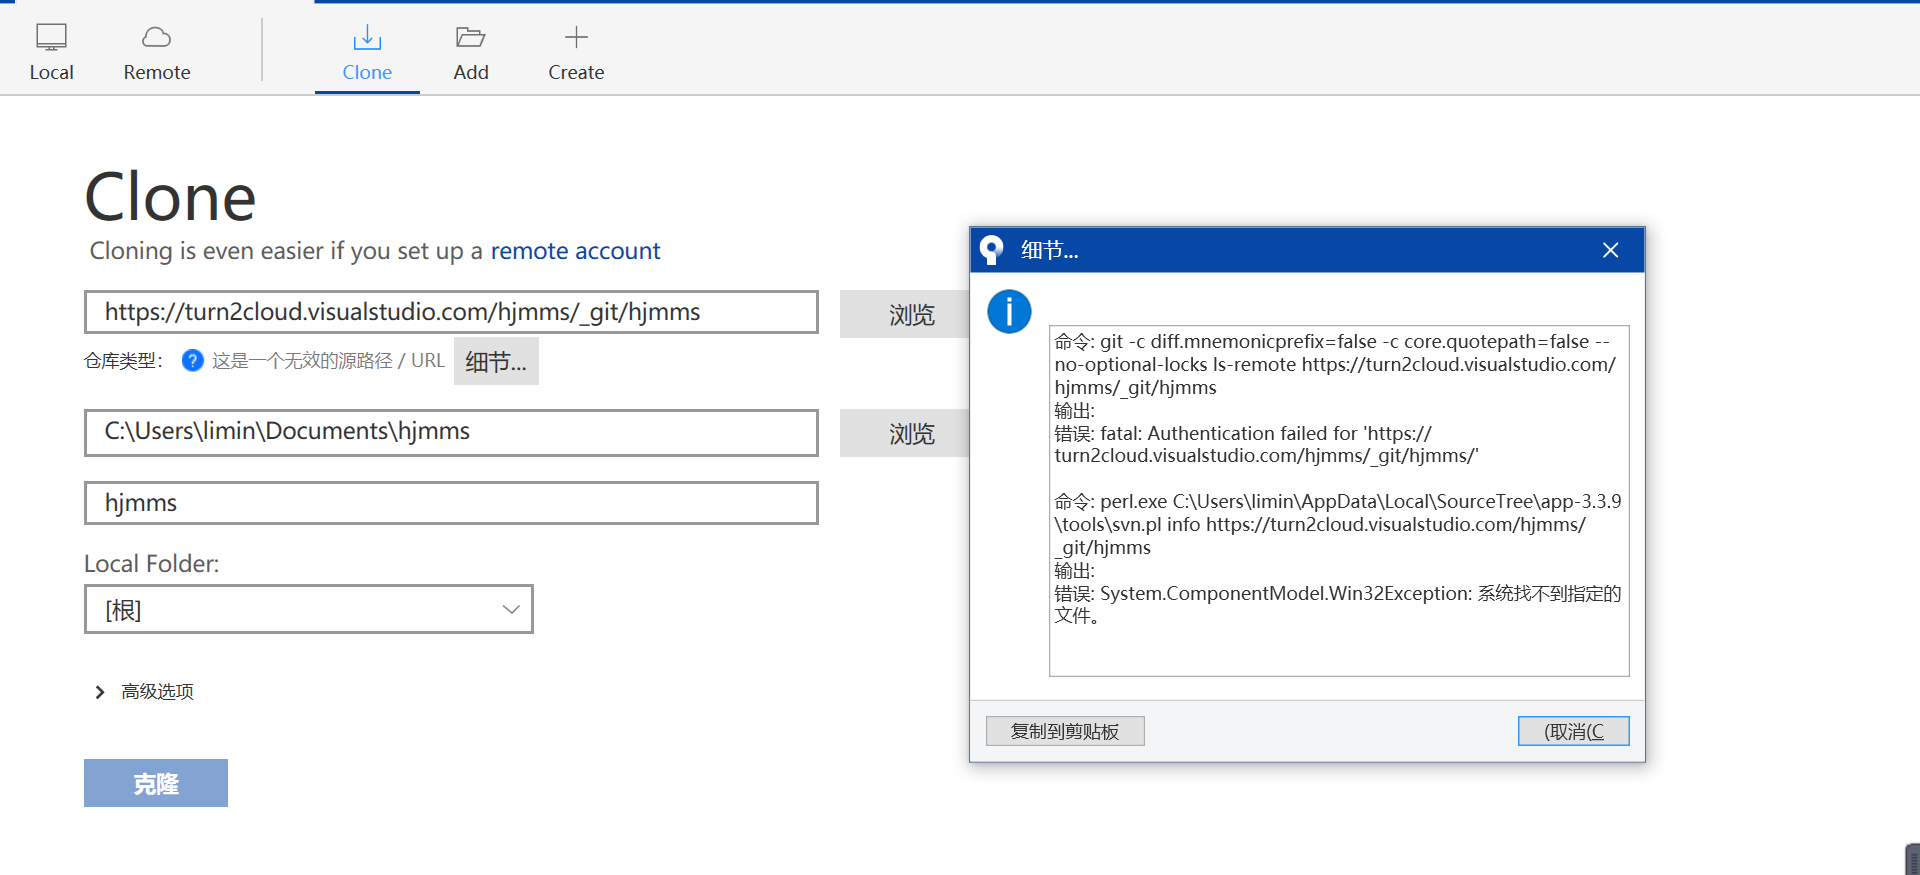This screenshot has height=875, width=1920.
Task: Click the Create plus icon
Action: [576, 37]
